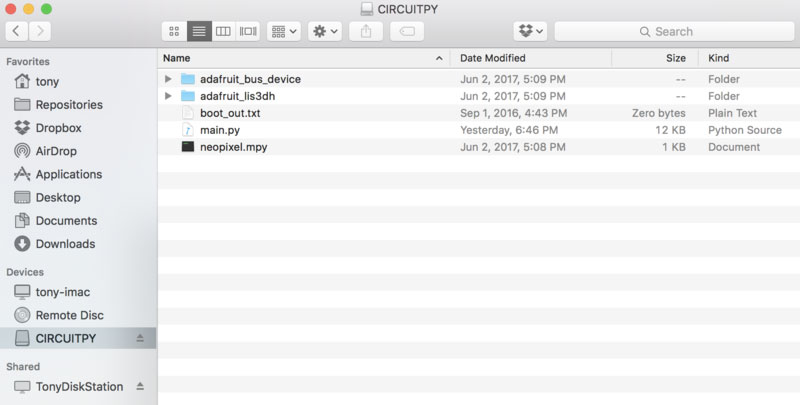This screenshot has width=800, height=405.
Task: Expand the adafruit_bus_device folder
Action: pos(168,79)
